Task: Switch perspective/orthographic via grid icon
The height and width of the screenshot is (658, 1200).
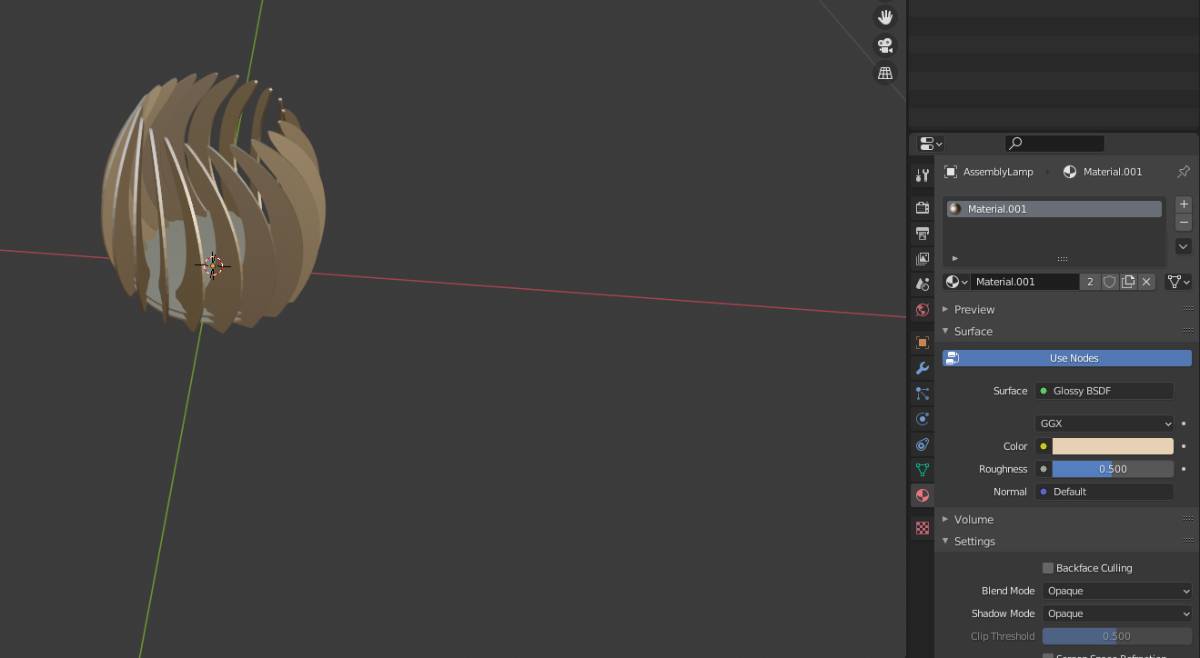Action: [885, 73]
